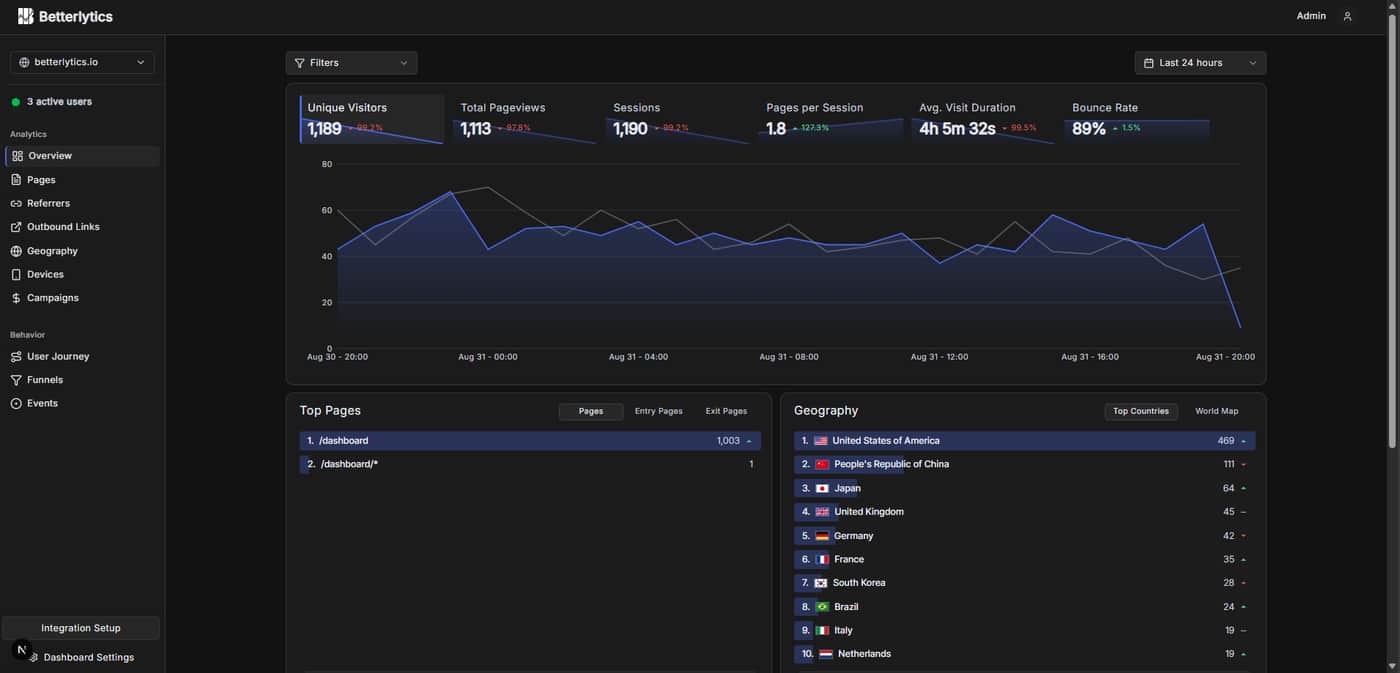Click the United Kingdom flag icon
Screen dimensions: 1400x673
point(823,512)
